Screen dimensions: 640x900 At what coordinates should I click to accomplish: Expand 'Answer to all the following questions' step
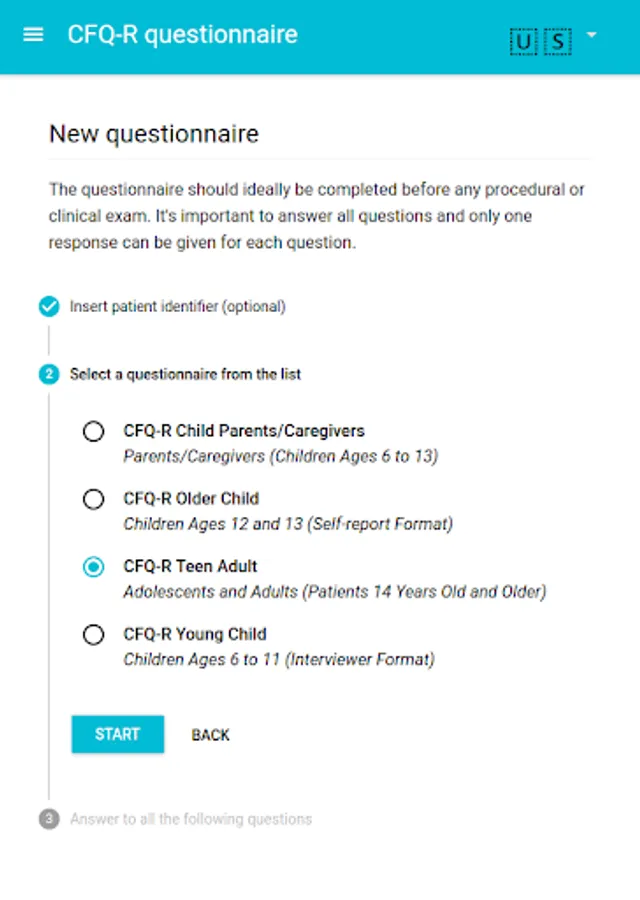190,819
